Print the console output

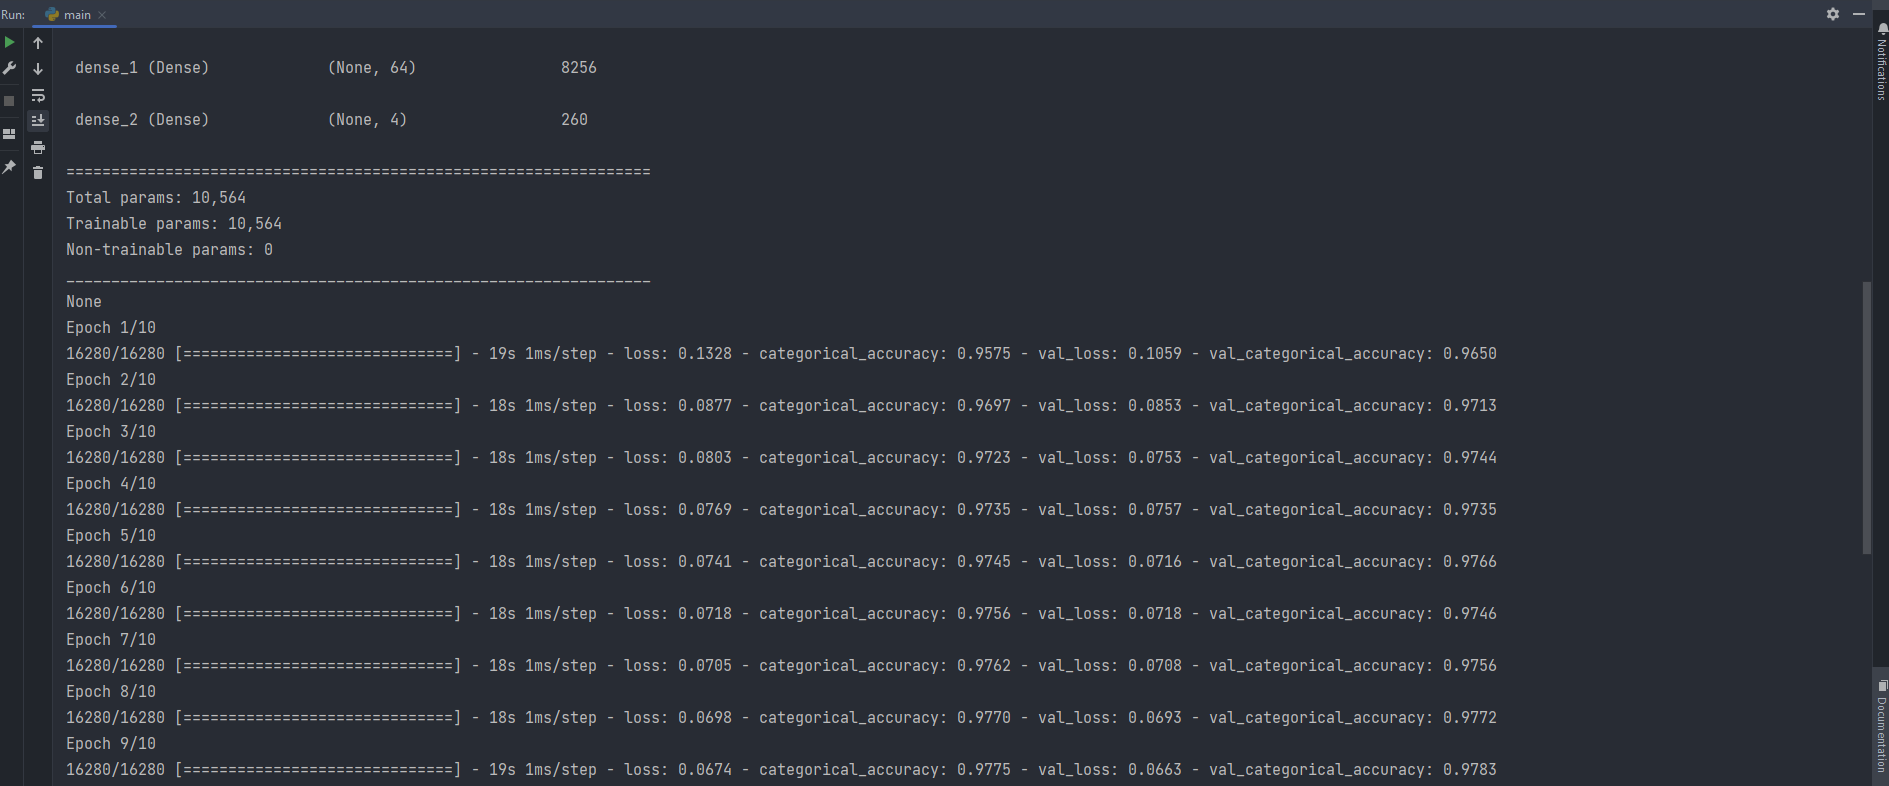[x=38, y=147]
